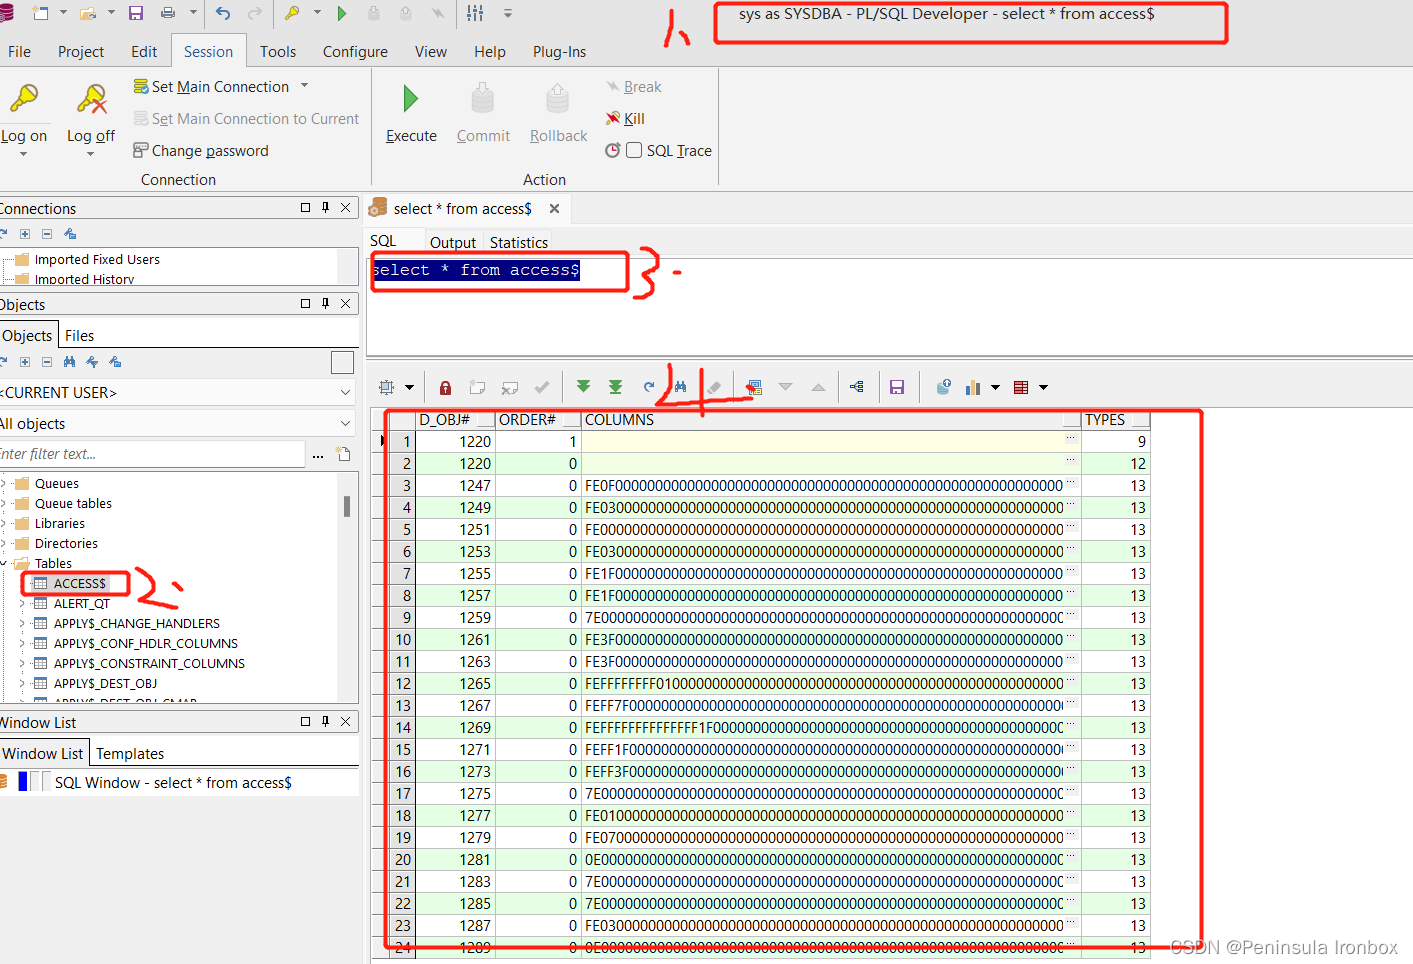Open the File menu
The height and width of the screenshot is (964, 1413).
pyautogui.click(x=19, y=51)
